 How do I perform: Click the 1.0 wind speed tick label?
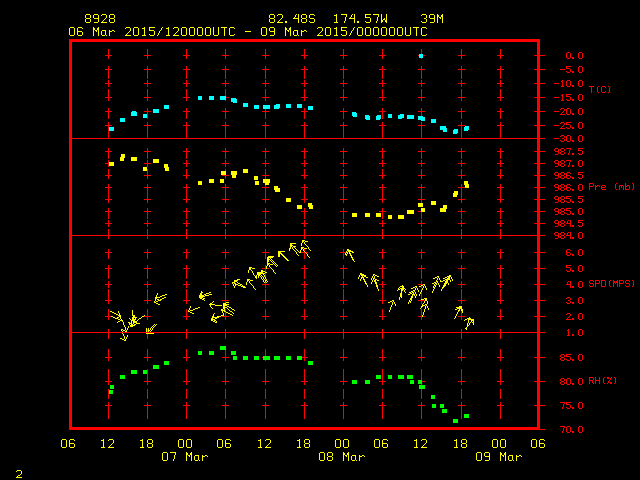tap(574, 333)
